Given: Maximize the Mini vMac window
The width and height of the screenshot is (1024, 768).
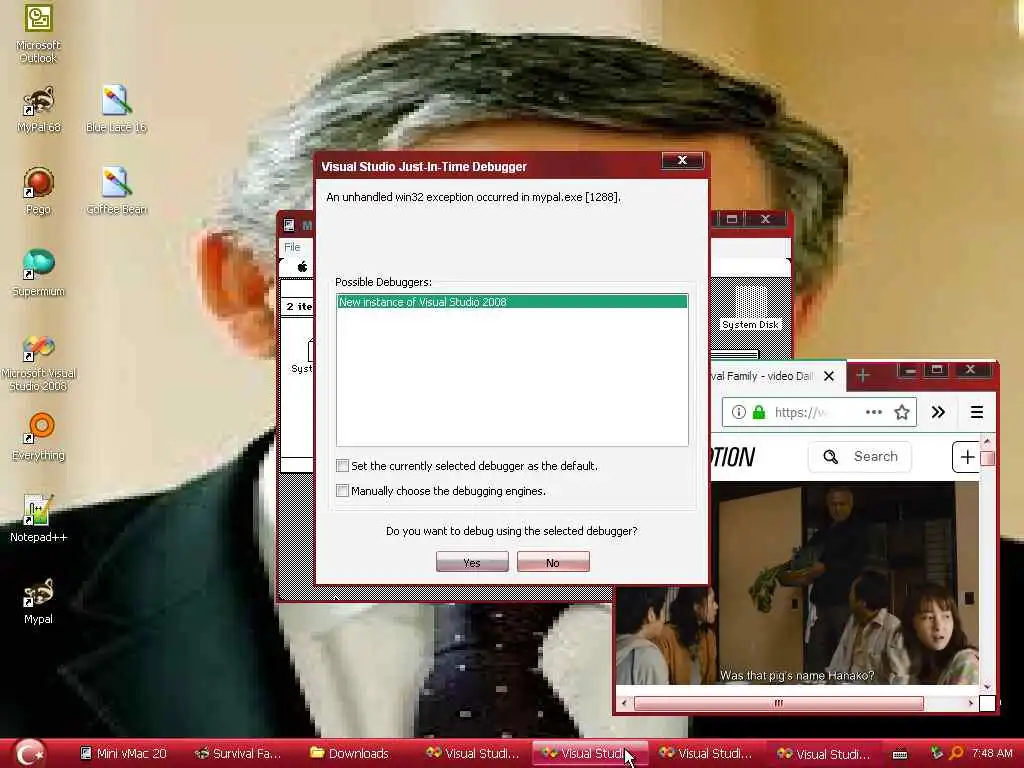Looking at the screenshot, I should [x=732, y=219].
